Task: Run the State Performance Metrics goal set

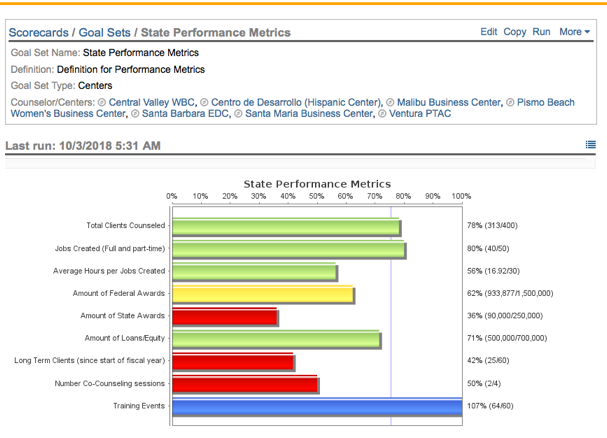Action: pos(541,32)
